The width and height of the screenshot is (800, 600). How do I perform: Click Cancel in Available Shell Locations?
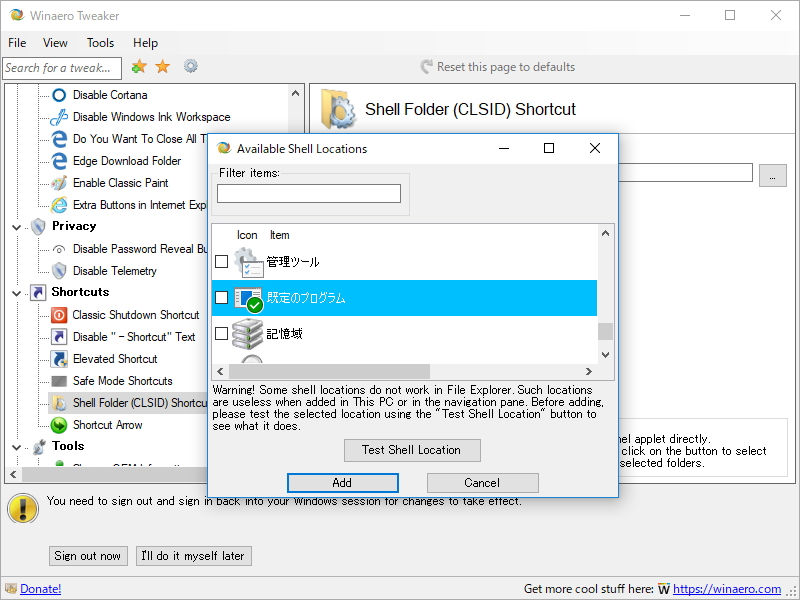[x=482, y=483]
